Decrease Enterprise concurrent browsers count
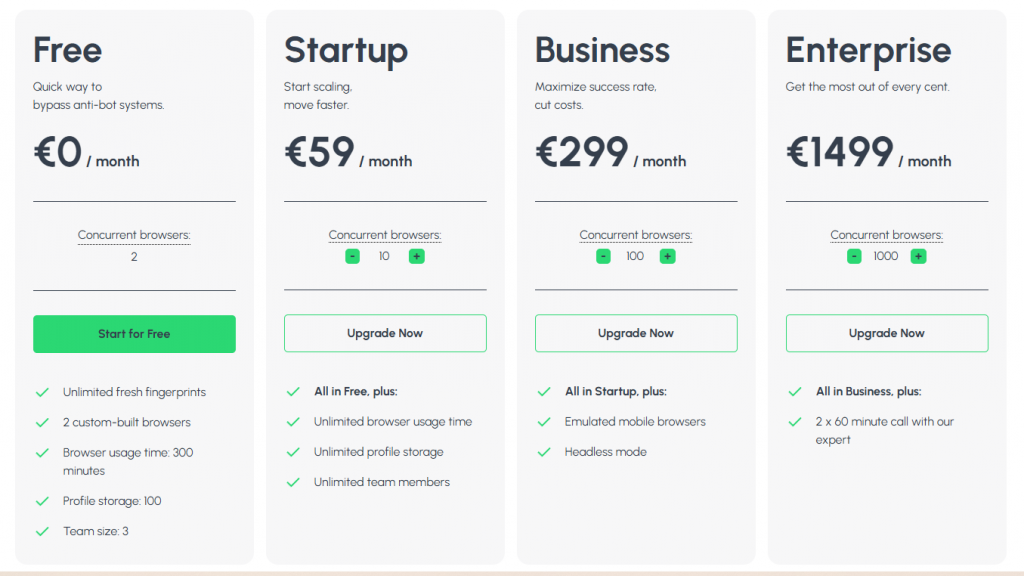Viewport: 1024px width, 576px height. click(x=854, y=256)
